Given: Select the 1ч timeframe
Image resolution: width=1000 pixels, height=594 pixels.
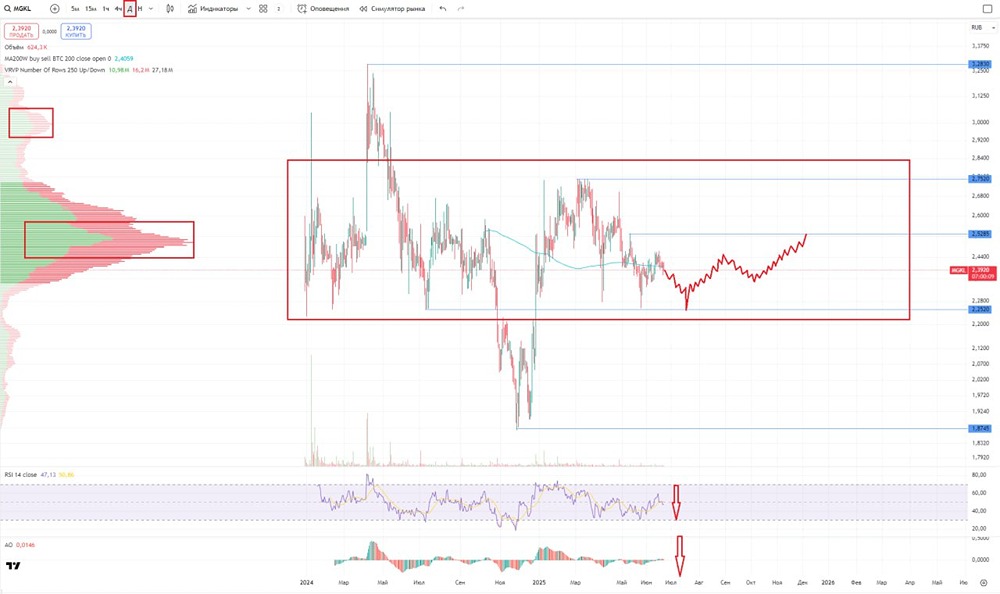Looking at the screenshot, I should 106,9.
